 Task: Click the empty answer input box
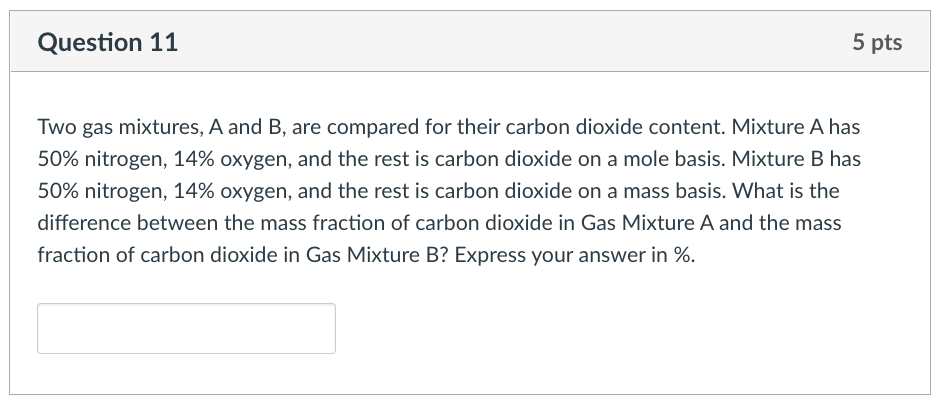(x=186, y=328)
